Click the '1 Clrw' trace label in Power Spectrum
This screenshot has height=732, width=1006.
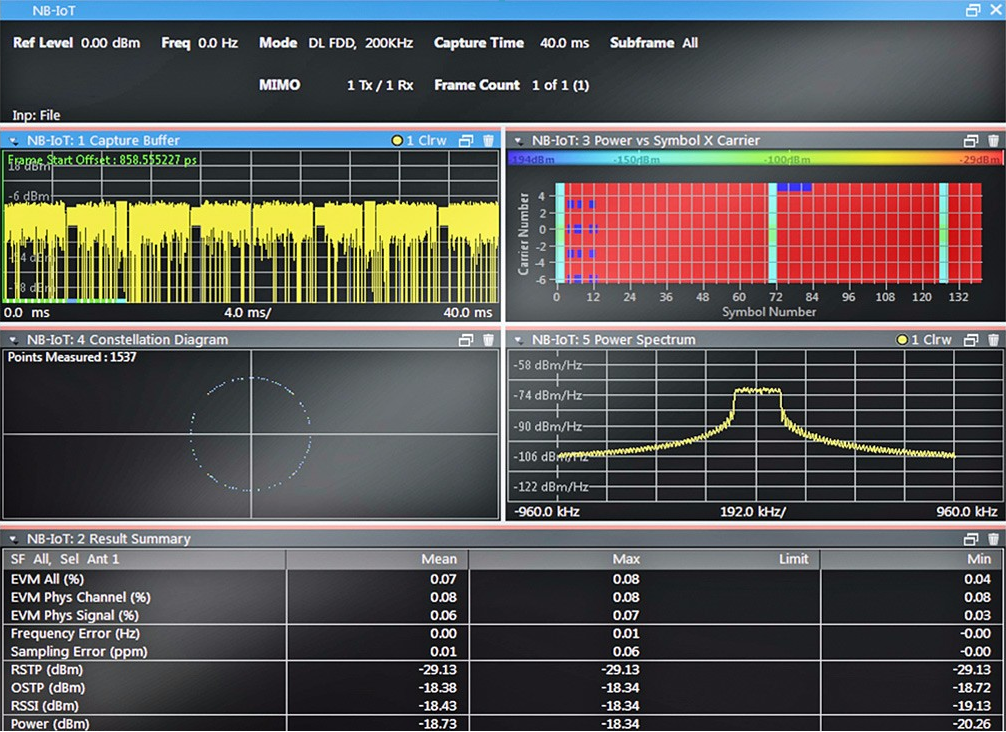[931, 340]
